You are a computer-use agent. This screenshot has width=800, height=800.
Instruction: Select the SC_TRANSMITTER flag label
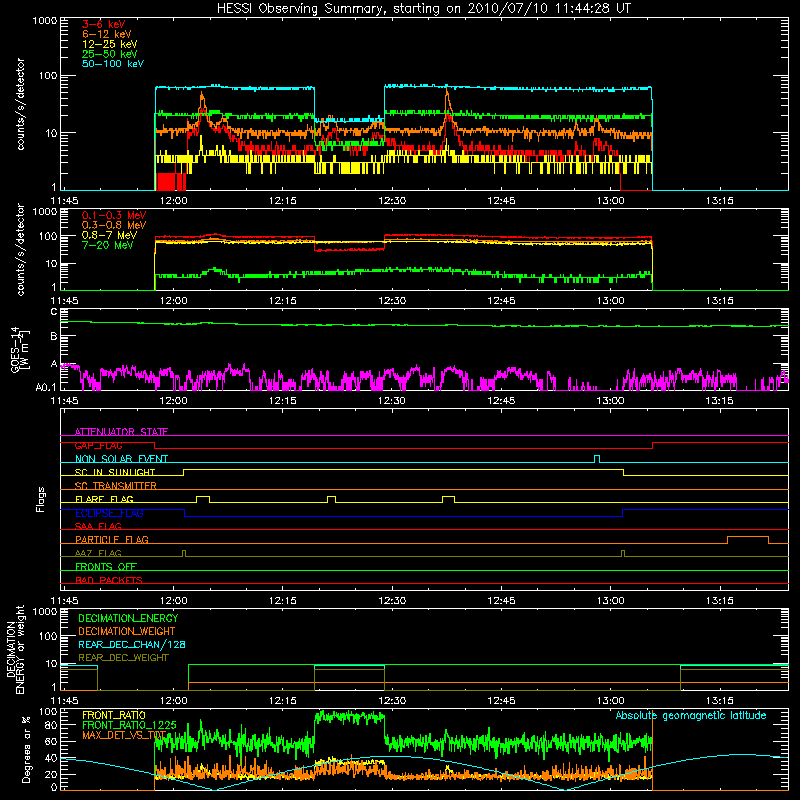[x=116, y=486]
